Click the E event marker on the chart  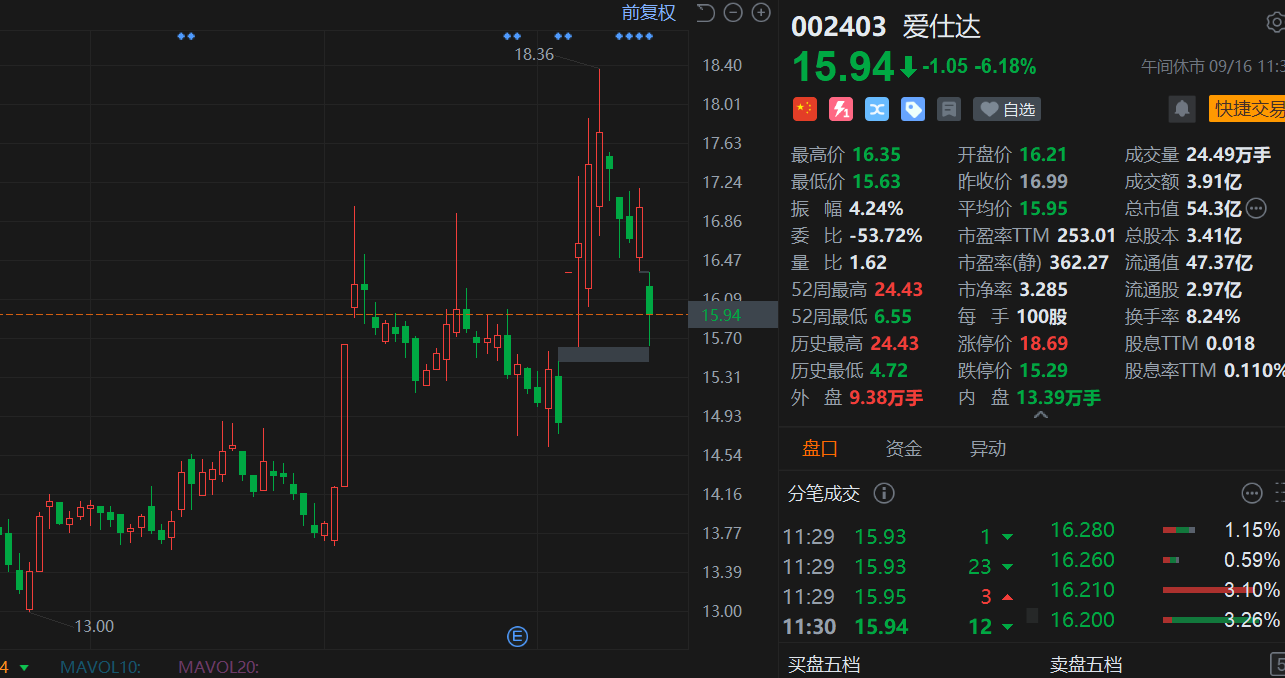pos(517,636)
